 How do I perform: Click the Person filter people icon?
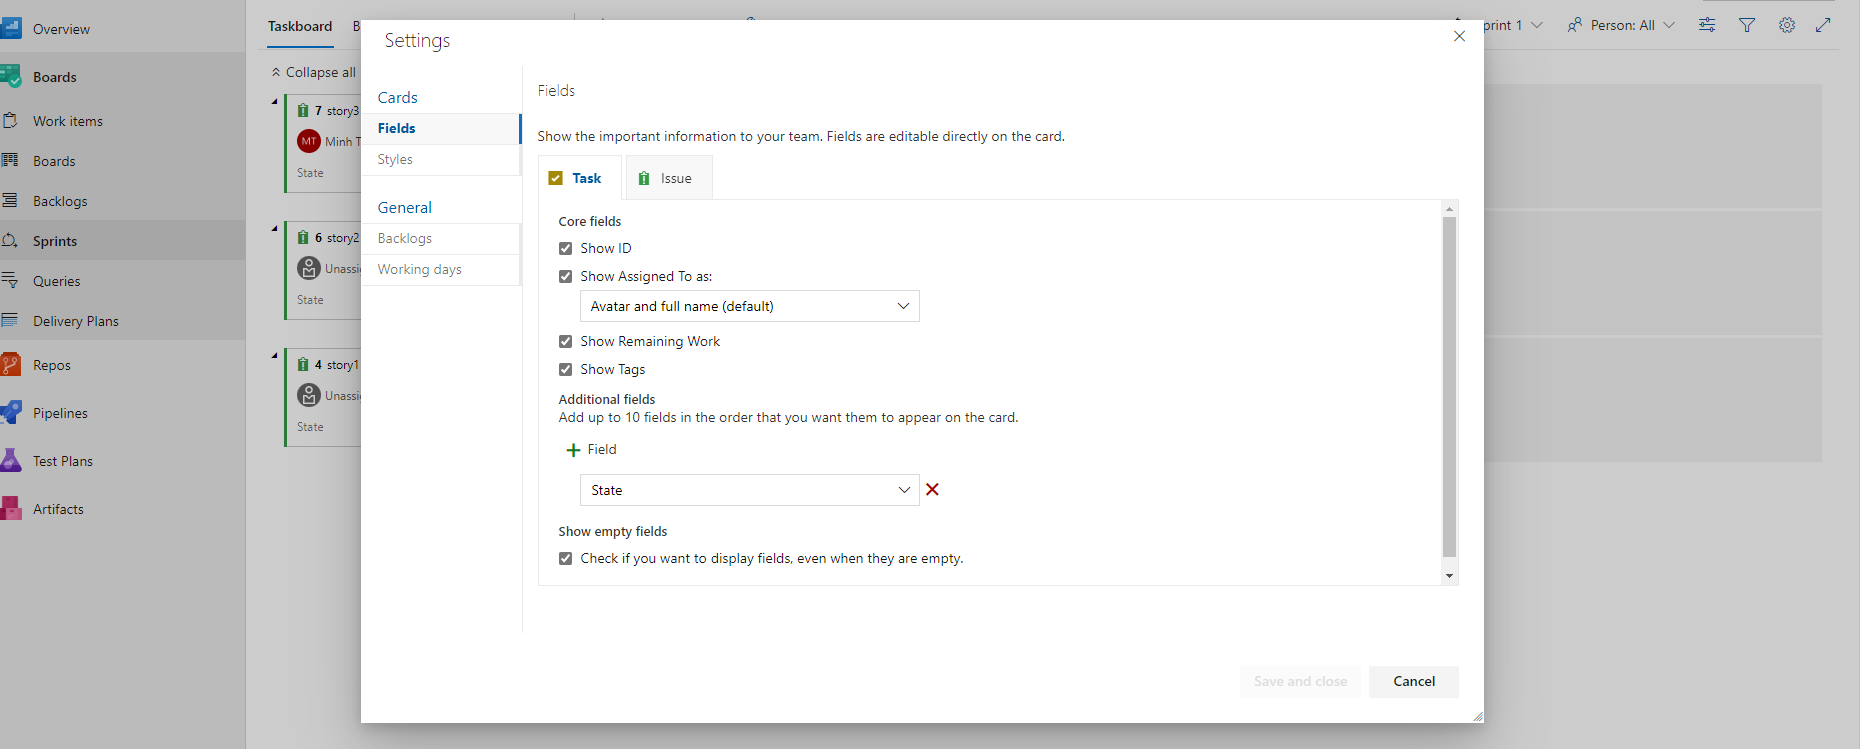coord(1575,25)
